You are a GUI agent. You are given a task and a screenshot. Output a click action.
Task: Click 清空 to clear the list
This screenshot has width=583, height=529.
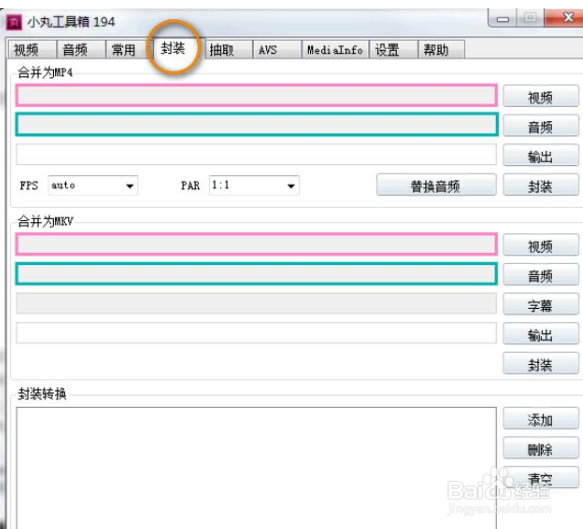click(x=541, y=478)
